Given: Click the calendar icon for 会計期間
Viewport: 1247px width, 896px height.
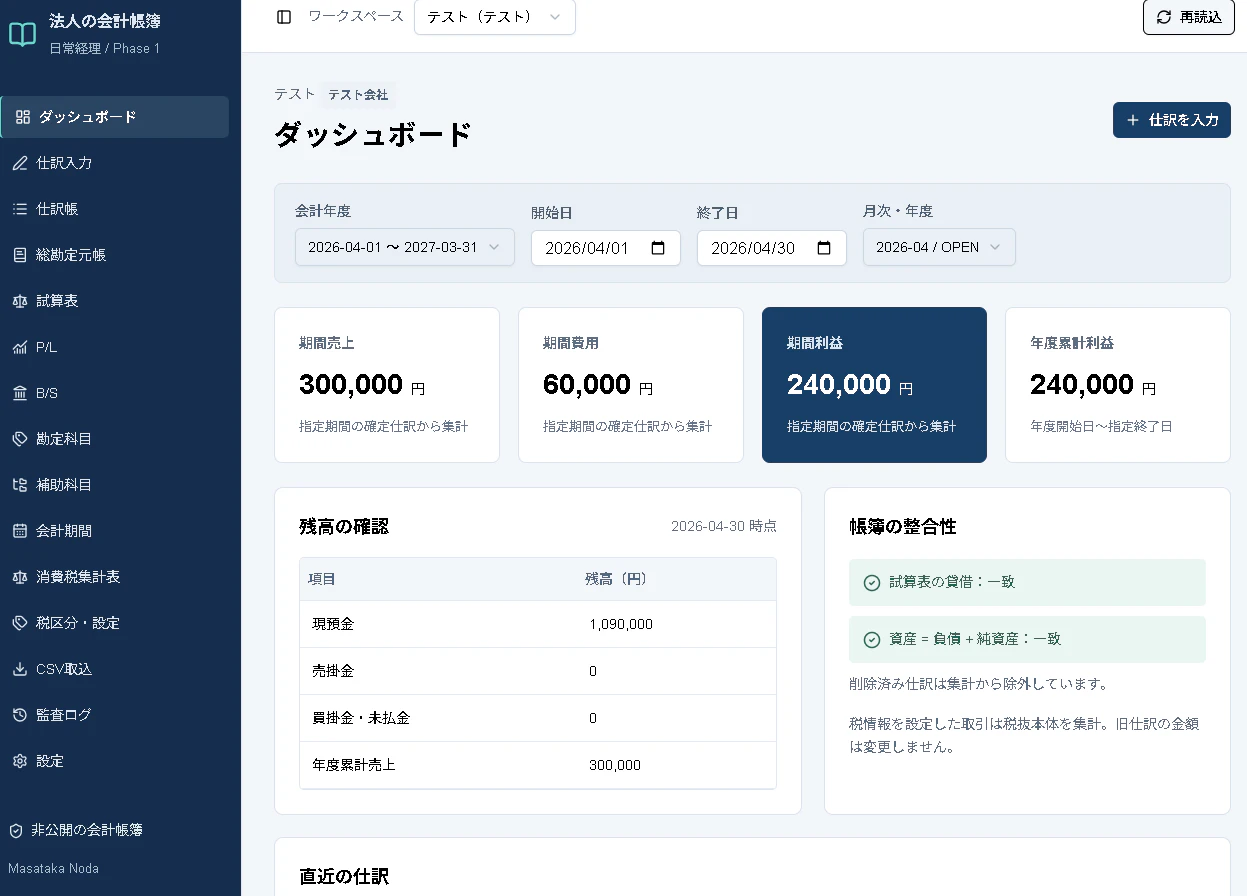Looking at the screenshot, I should click(20, 531).
